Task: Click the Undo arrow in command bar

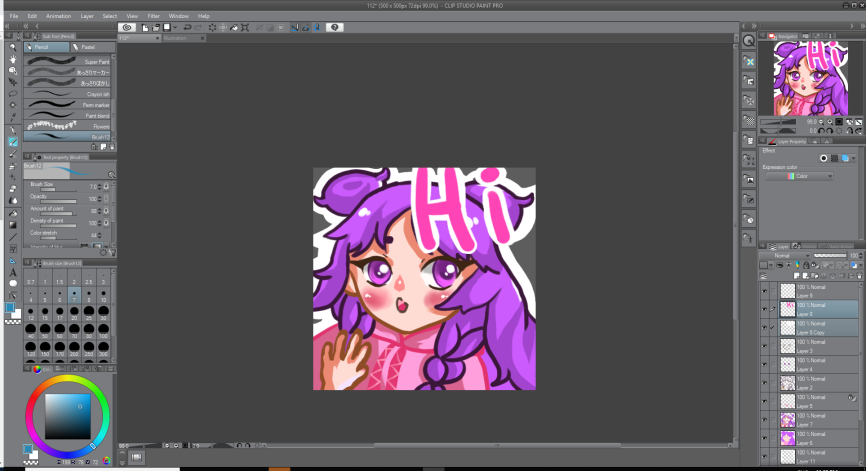Action: tap(187, 27)
